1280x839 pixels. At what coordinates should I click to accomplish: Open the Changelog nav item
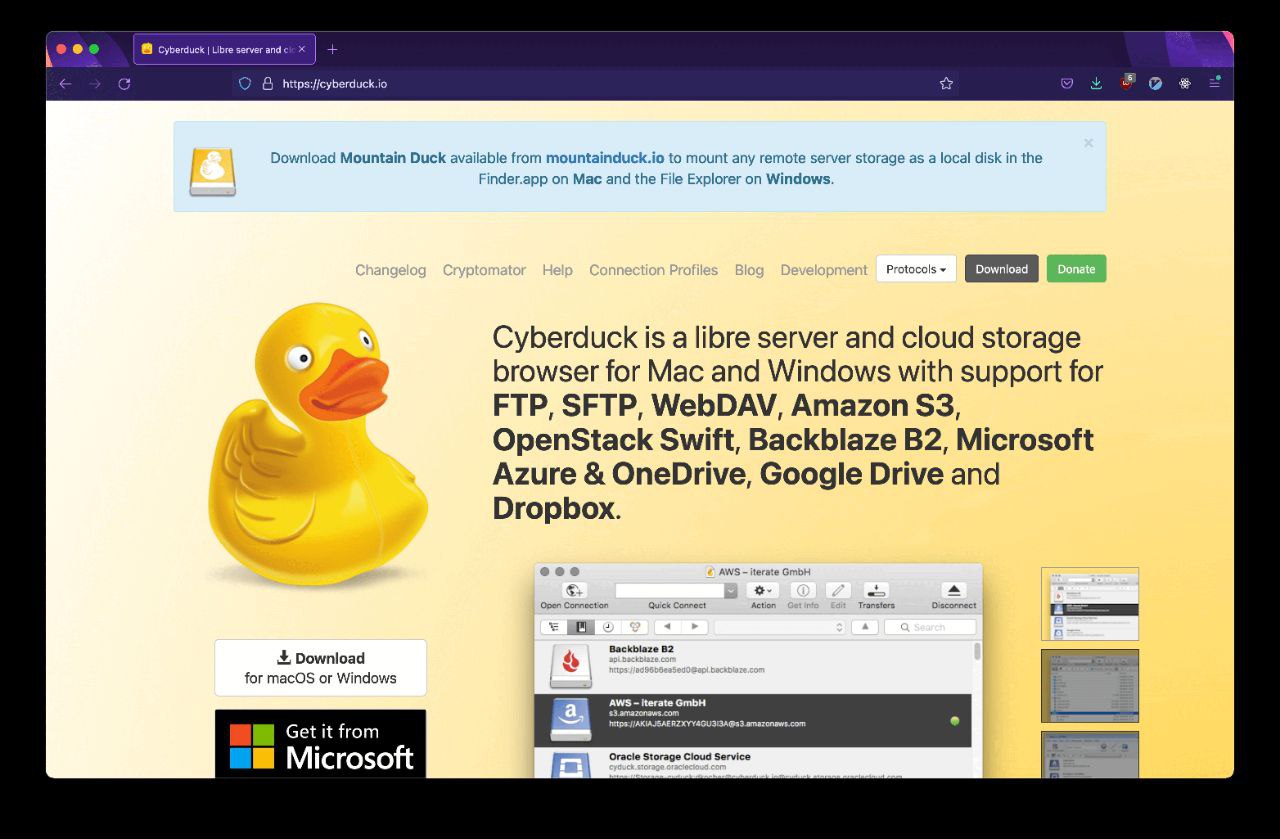click(x=390, y=270)
